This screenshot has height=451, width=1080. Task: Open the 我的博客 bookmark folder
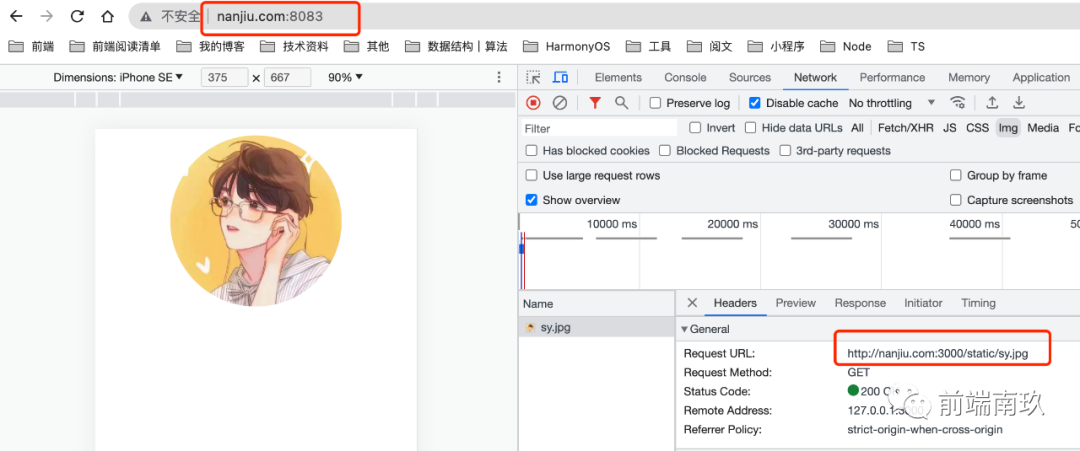pos(210,47)
